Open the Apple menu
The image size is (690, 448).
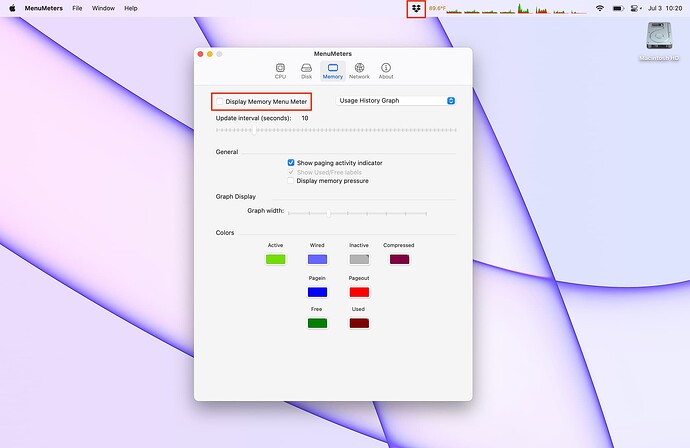12,8
